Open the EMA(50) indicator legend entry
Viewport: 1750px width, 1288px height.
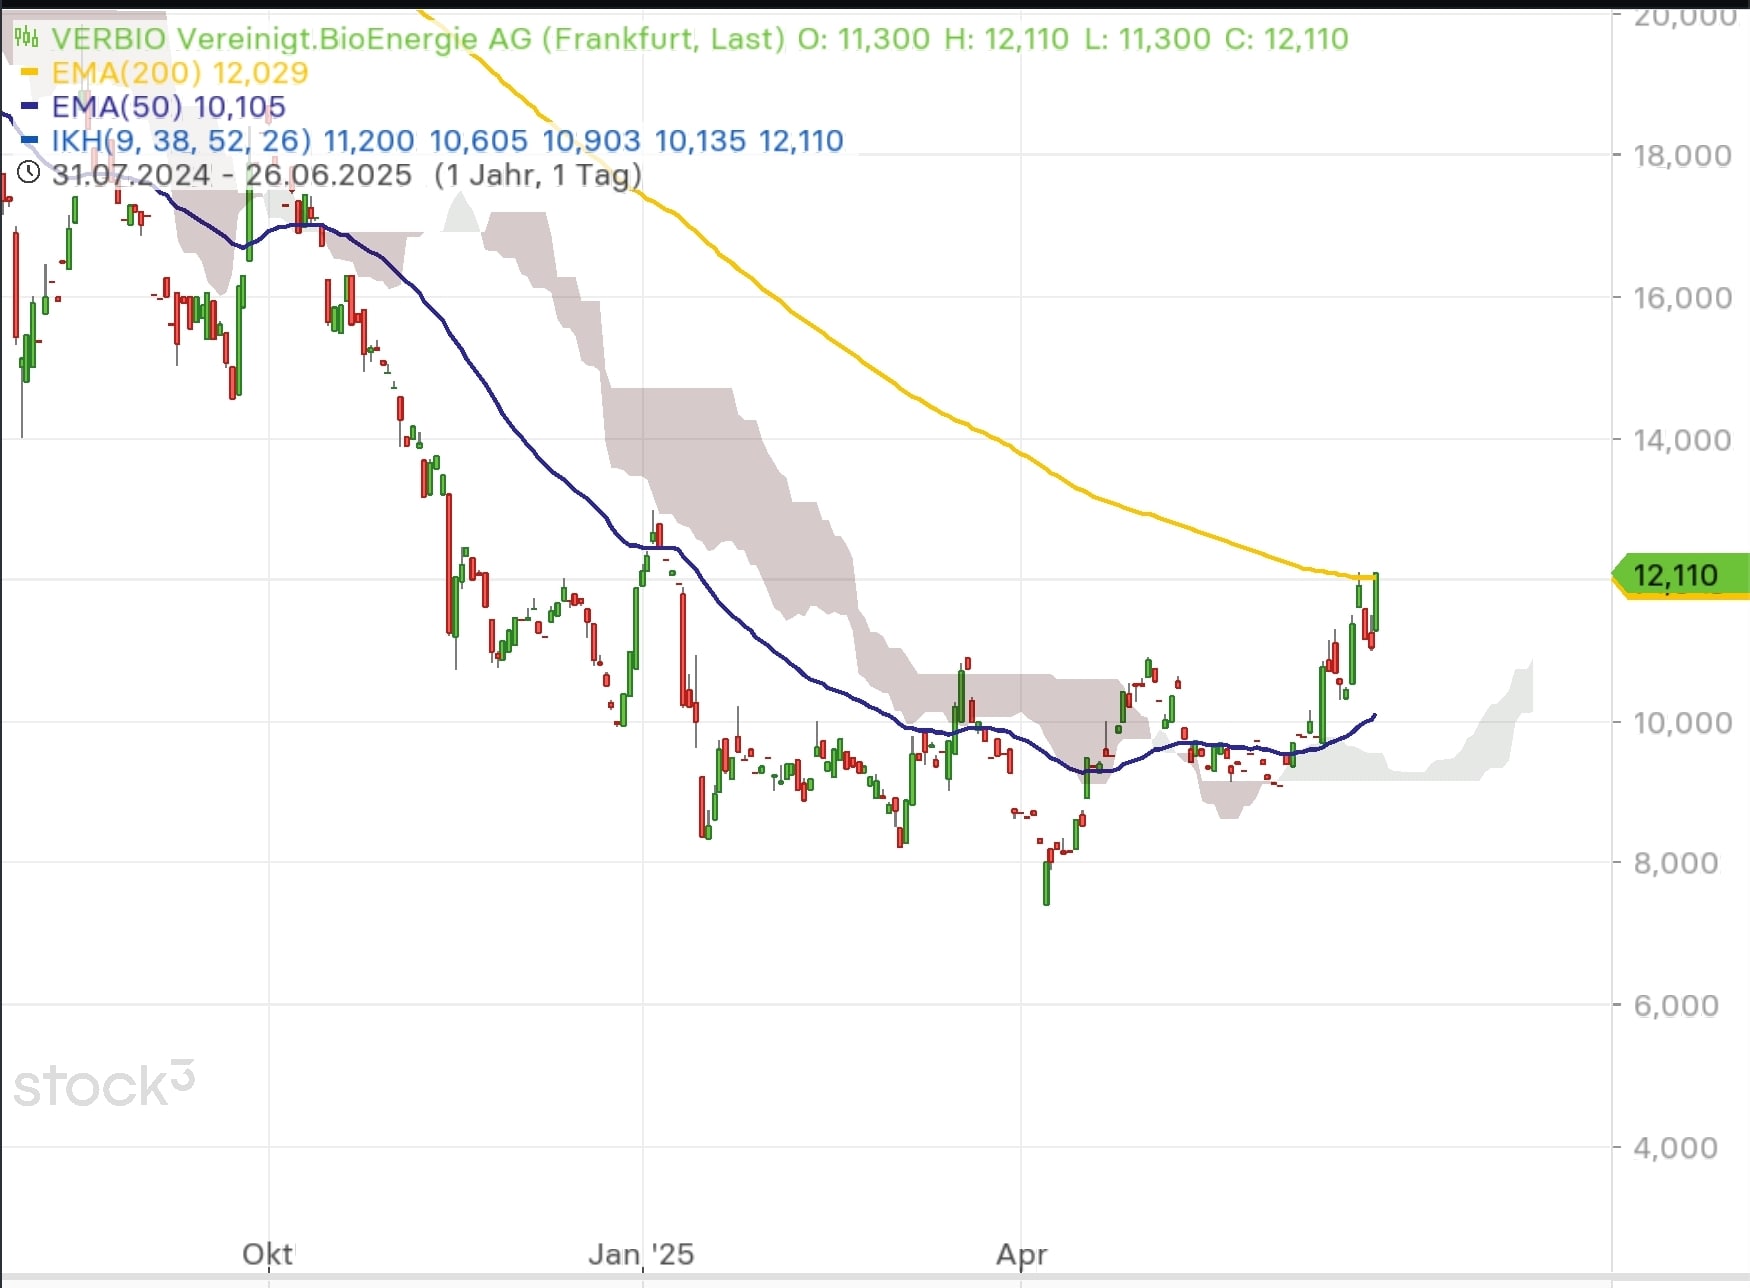pos(169,106)
